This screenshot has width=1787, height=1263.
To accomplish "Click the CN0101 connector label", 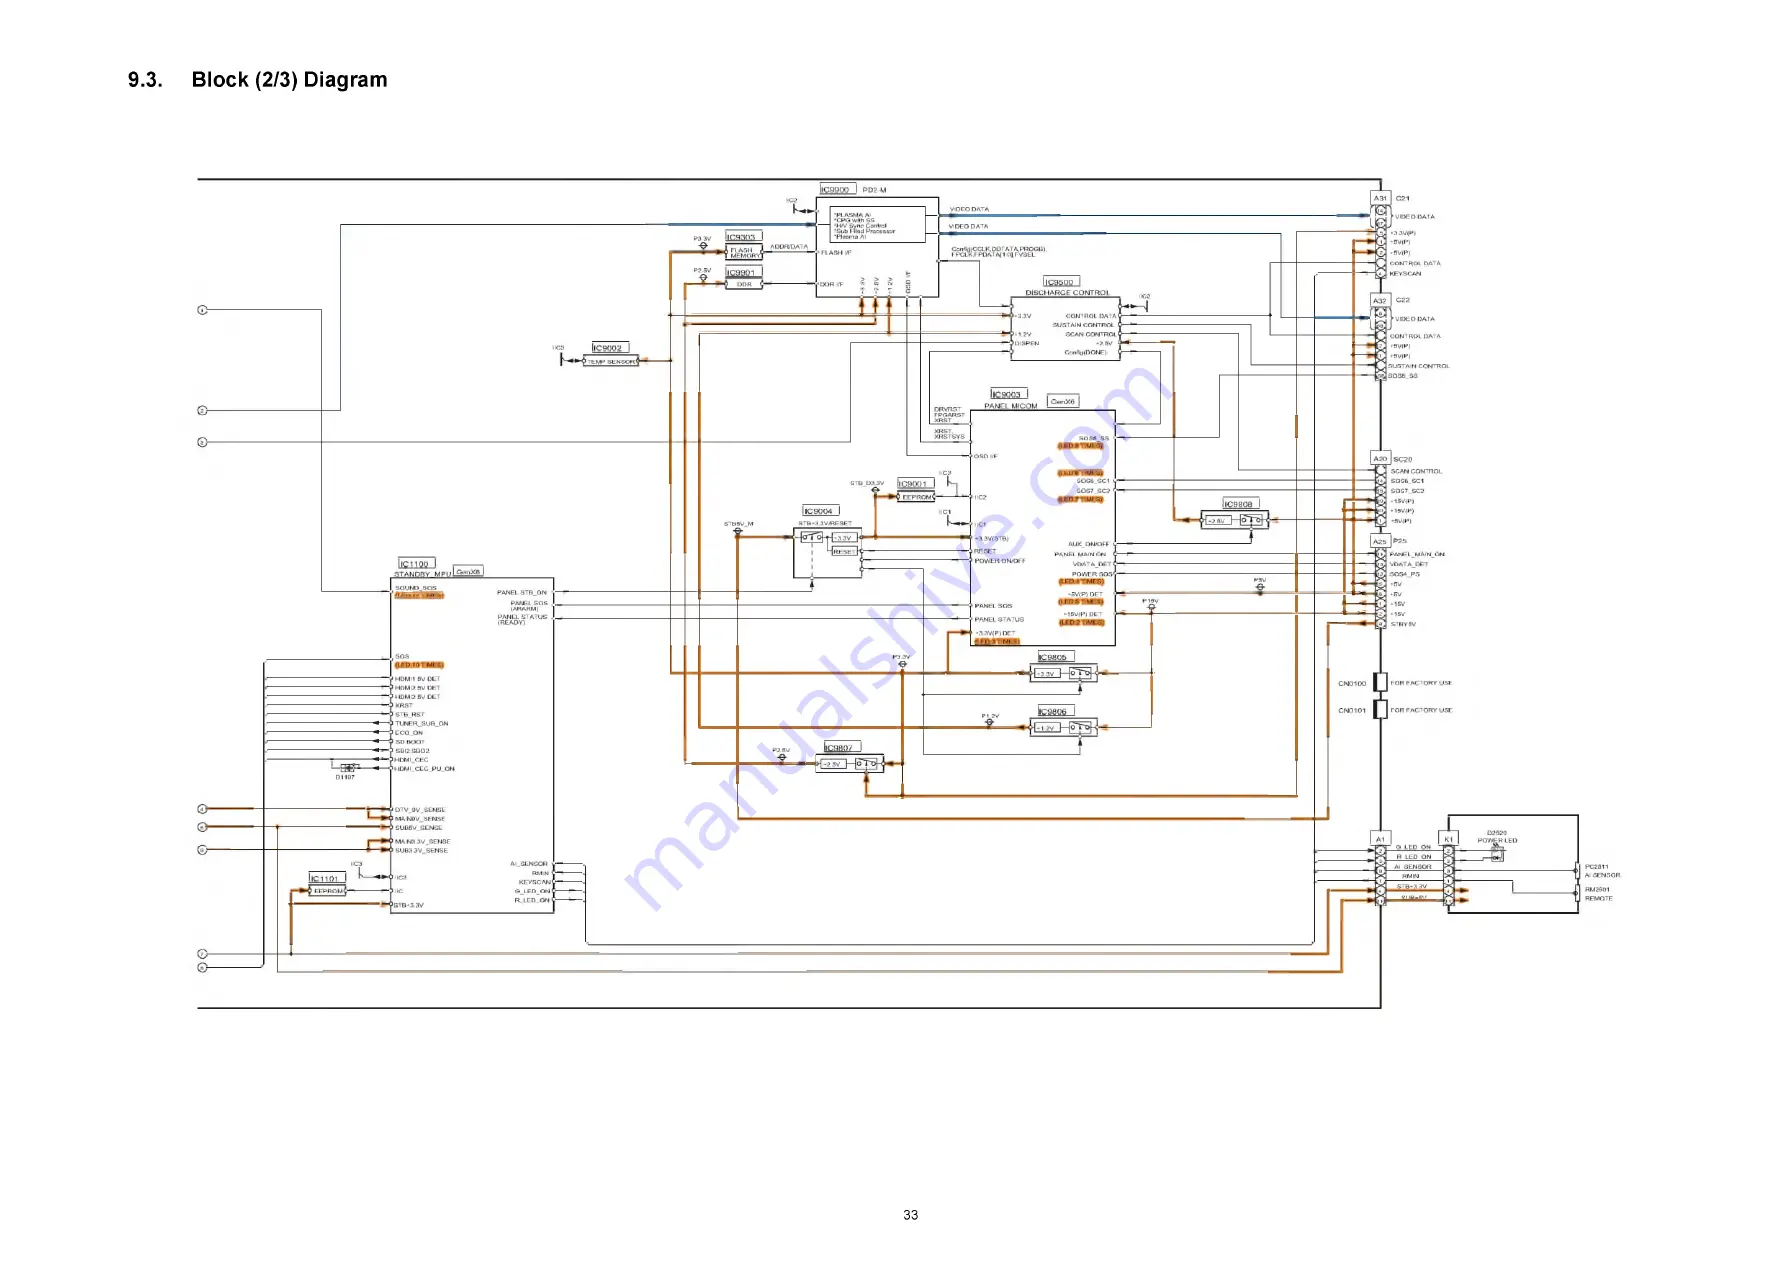I will click(1352, 711).
